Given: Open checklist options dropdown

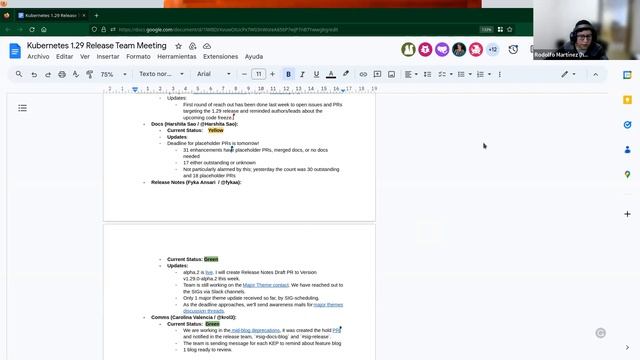Looking at the screenshot, I should point(451,74).
